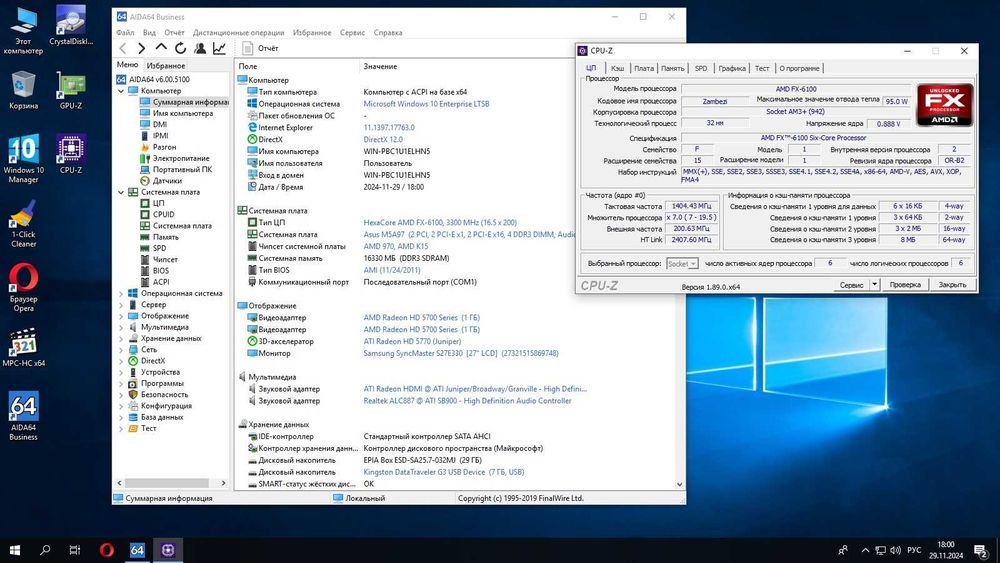Go forward with AIDA64 toolbar forward arrow
Viewport: 1000px width, 563px height.
point(142,48)
